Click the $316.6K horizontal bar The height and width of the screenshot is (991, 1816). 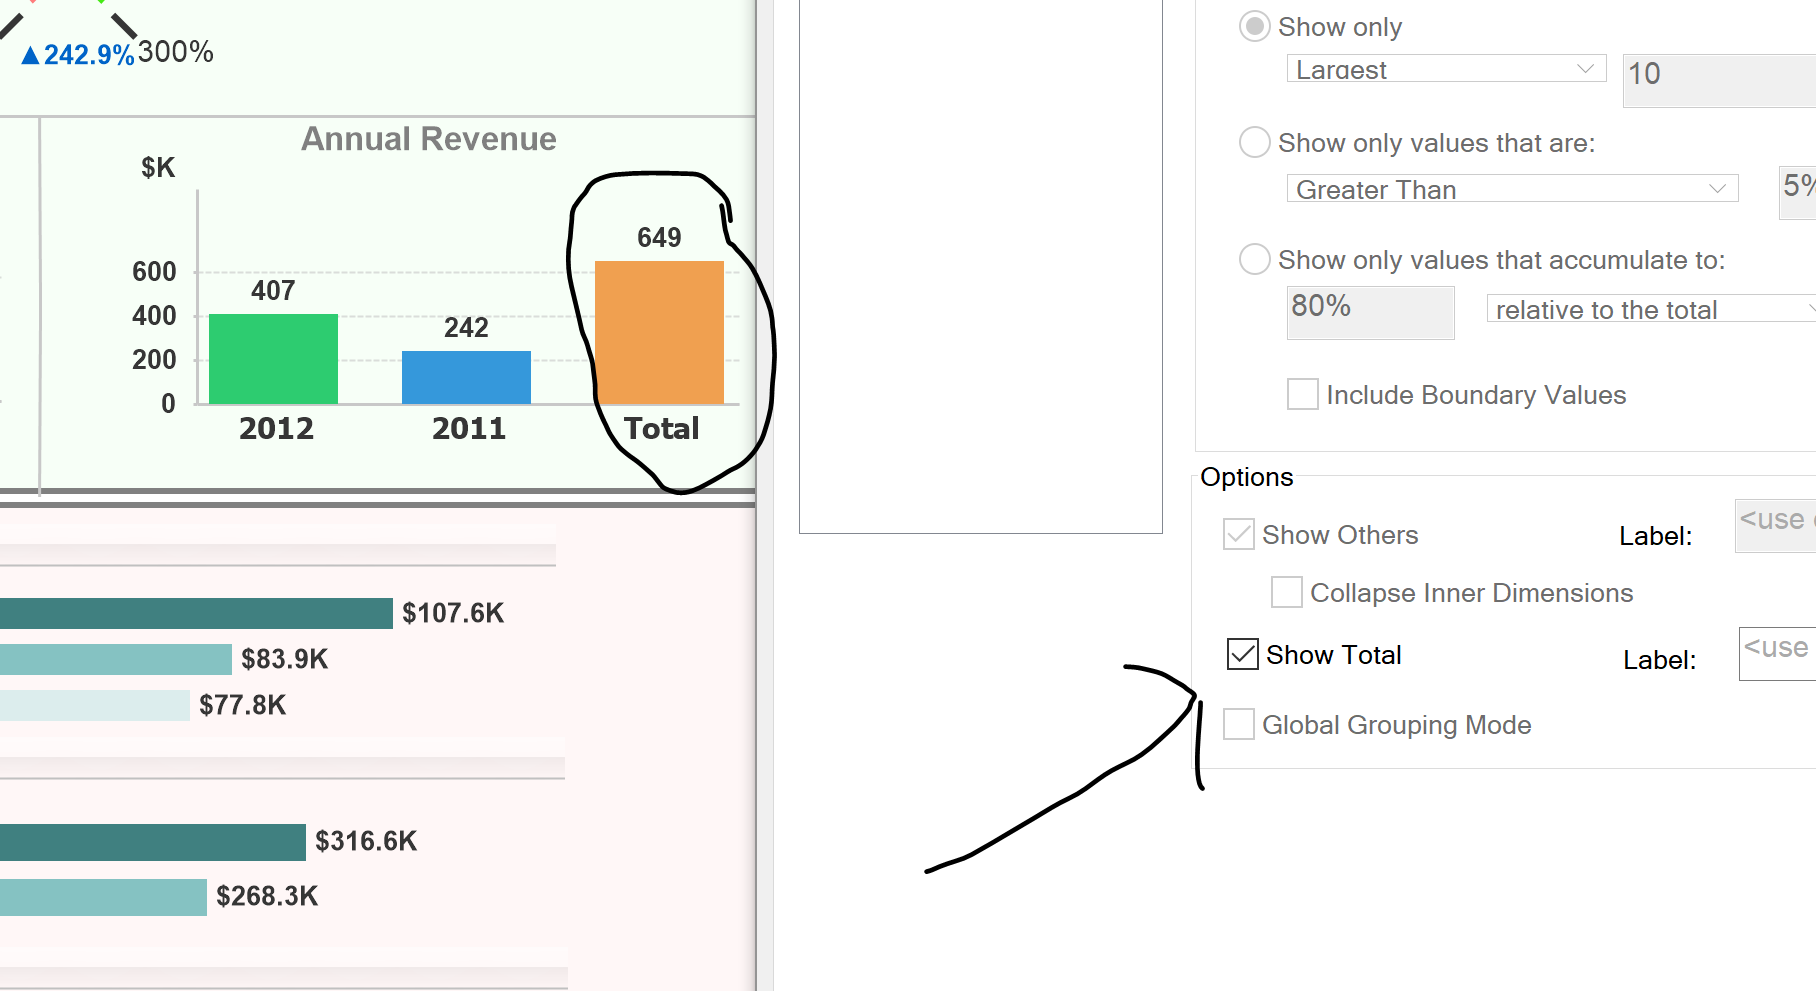[152, 842]
